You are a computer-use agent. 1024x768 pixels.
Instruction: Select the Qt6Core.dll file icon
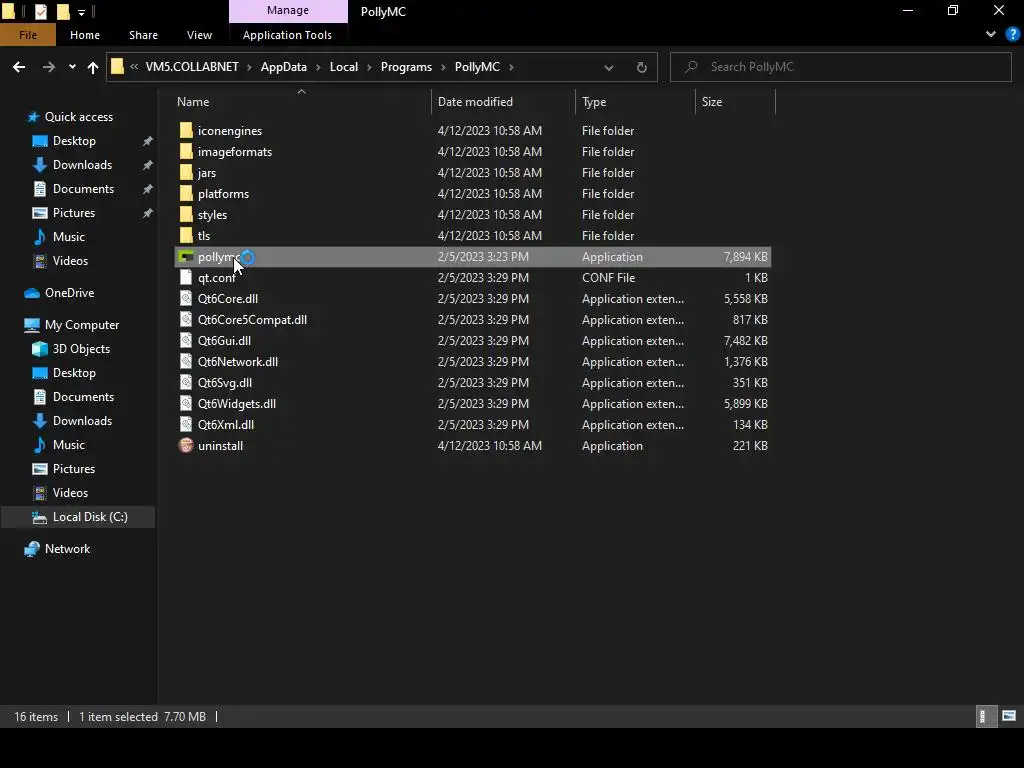pos(186,298)
